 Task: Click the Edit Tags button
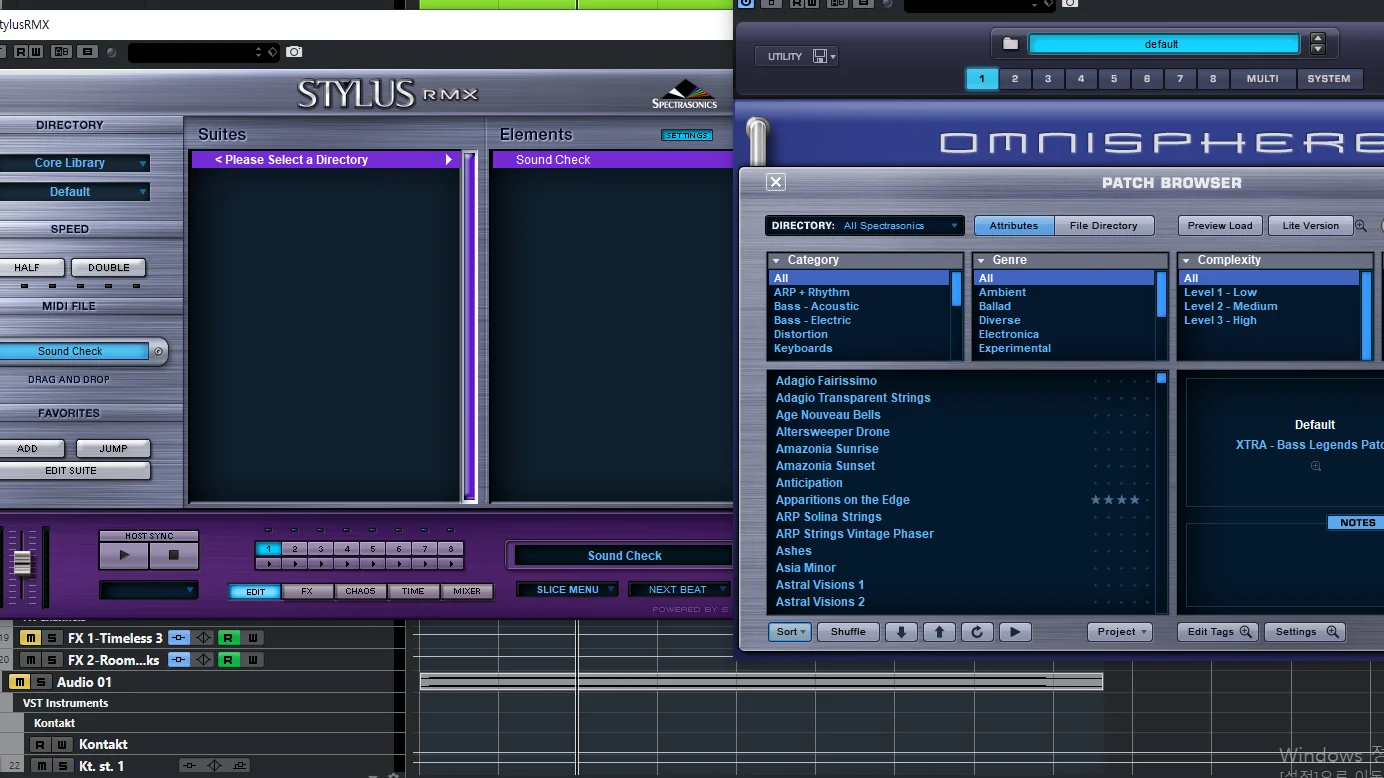click(x=1217, y=632)
